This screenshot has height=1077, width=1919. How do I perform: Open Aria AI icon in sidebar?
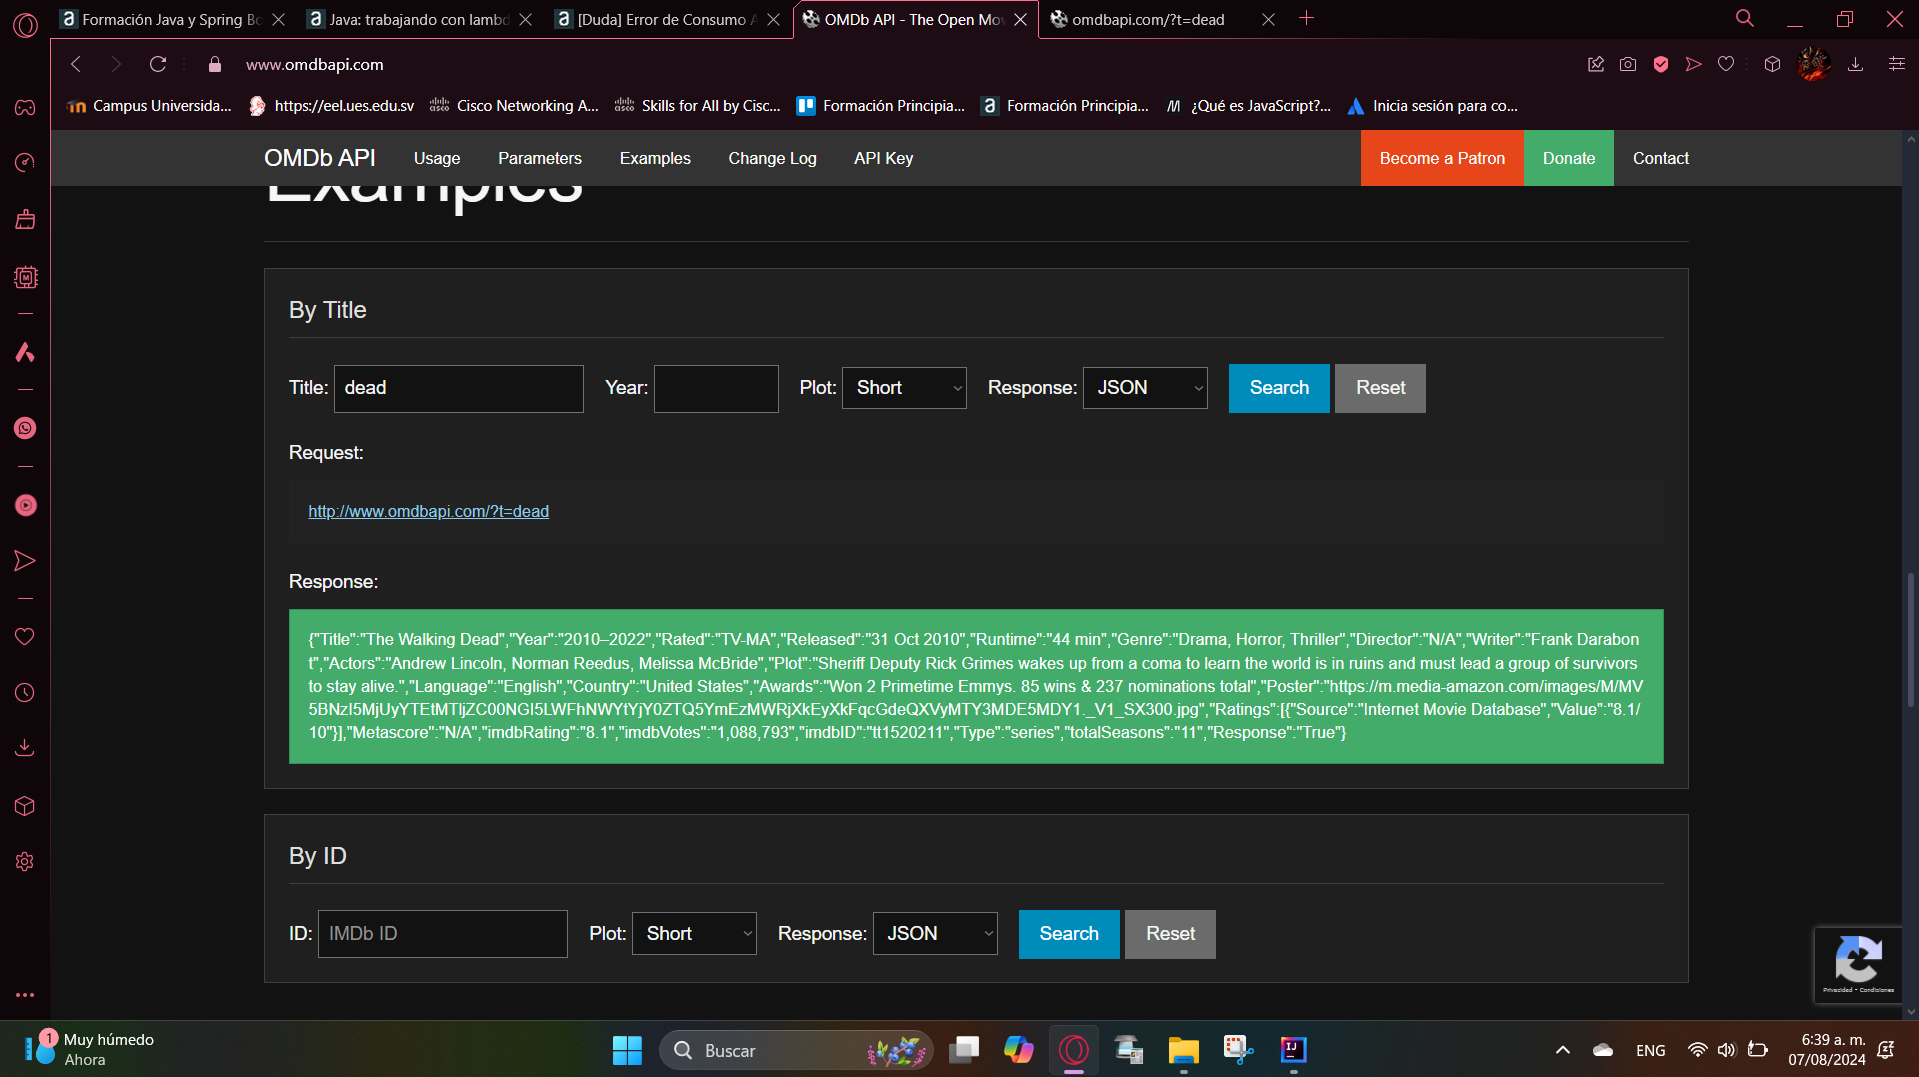point(25,352)
